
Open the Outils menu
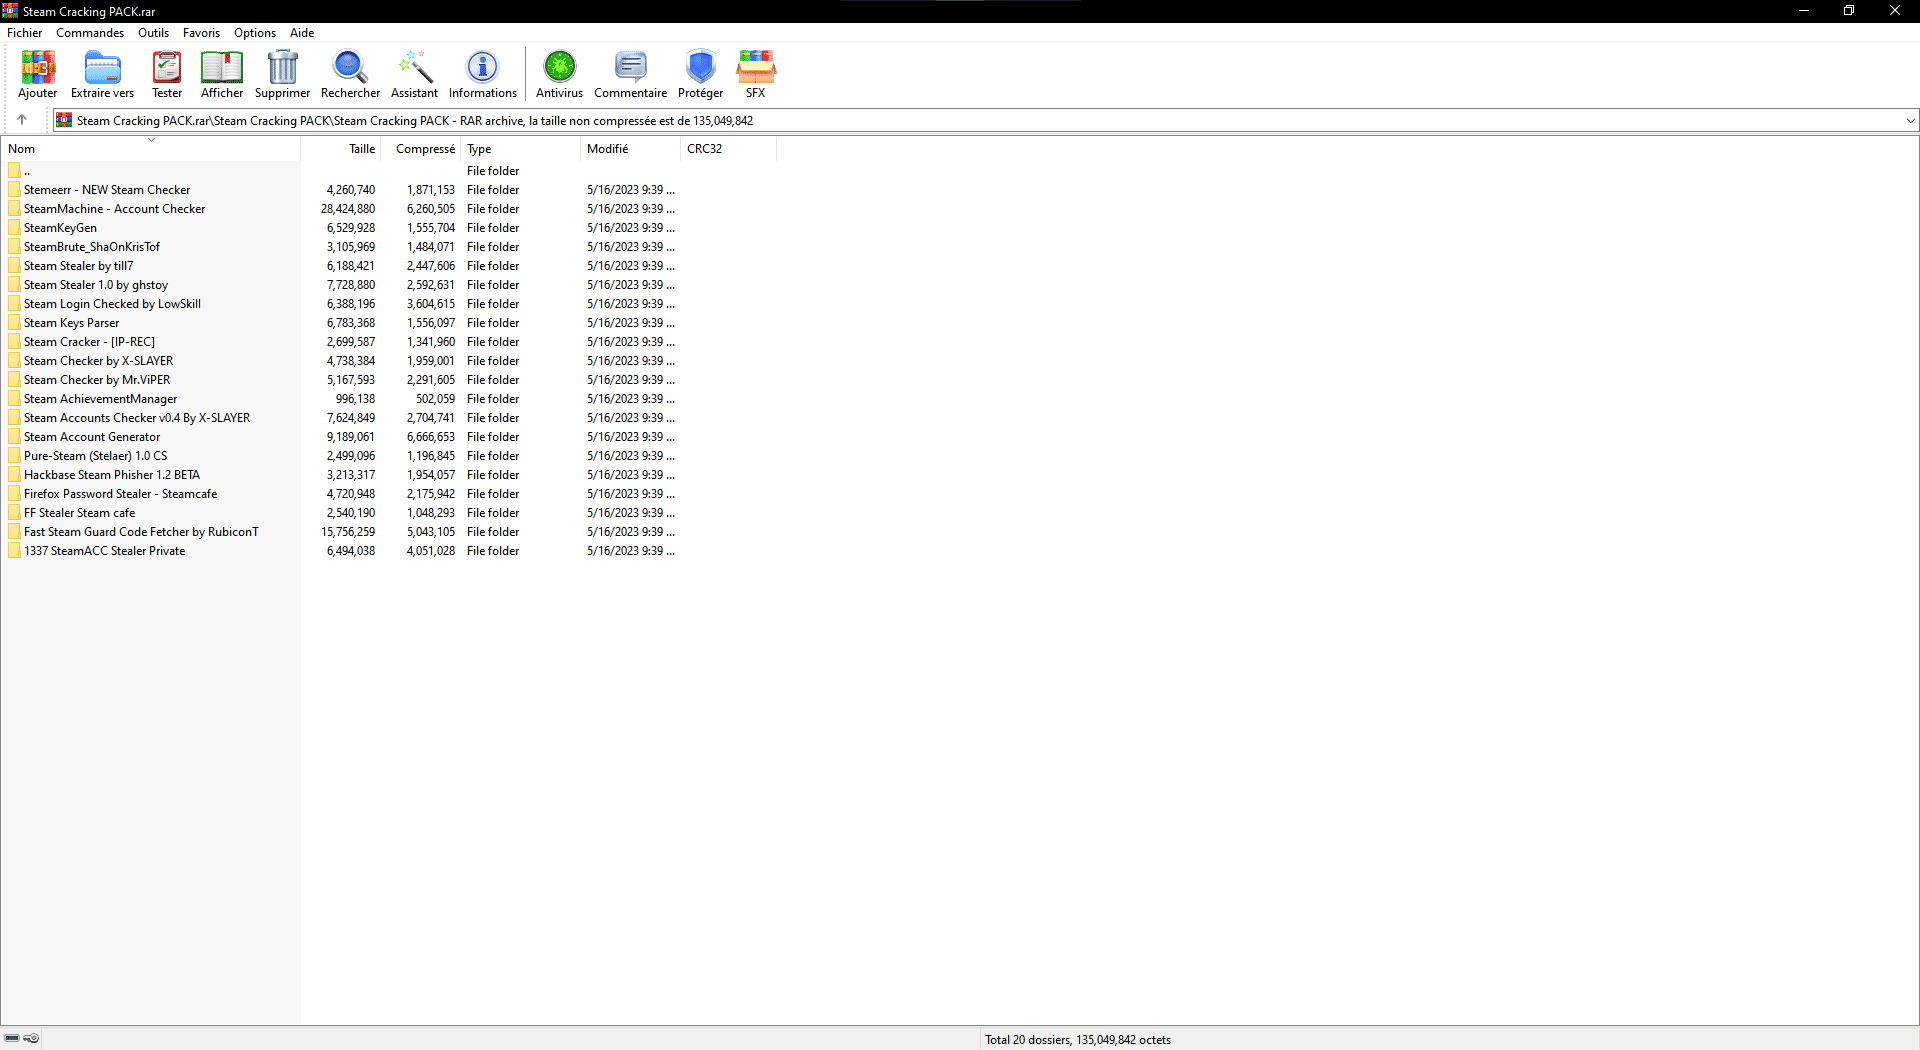coord(153,33)
